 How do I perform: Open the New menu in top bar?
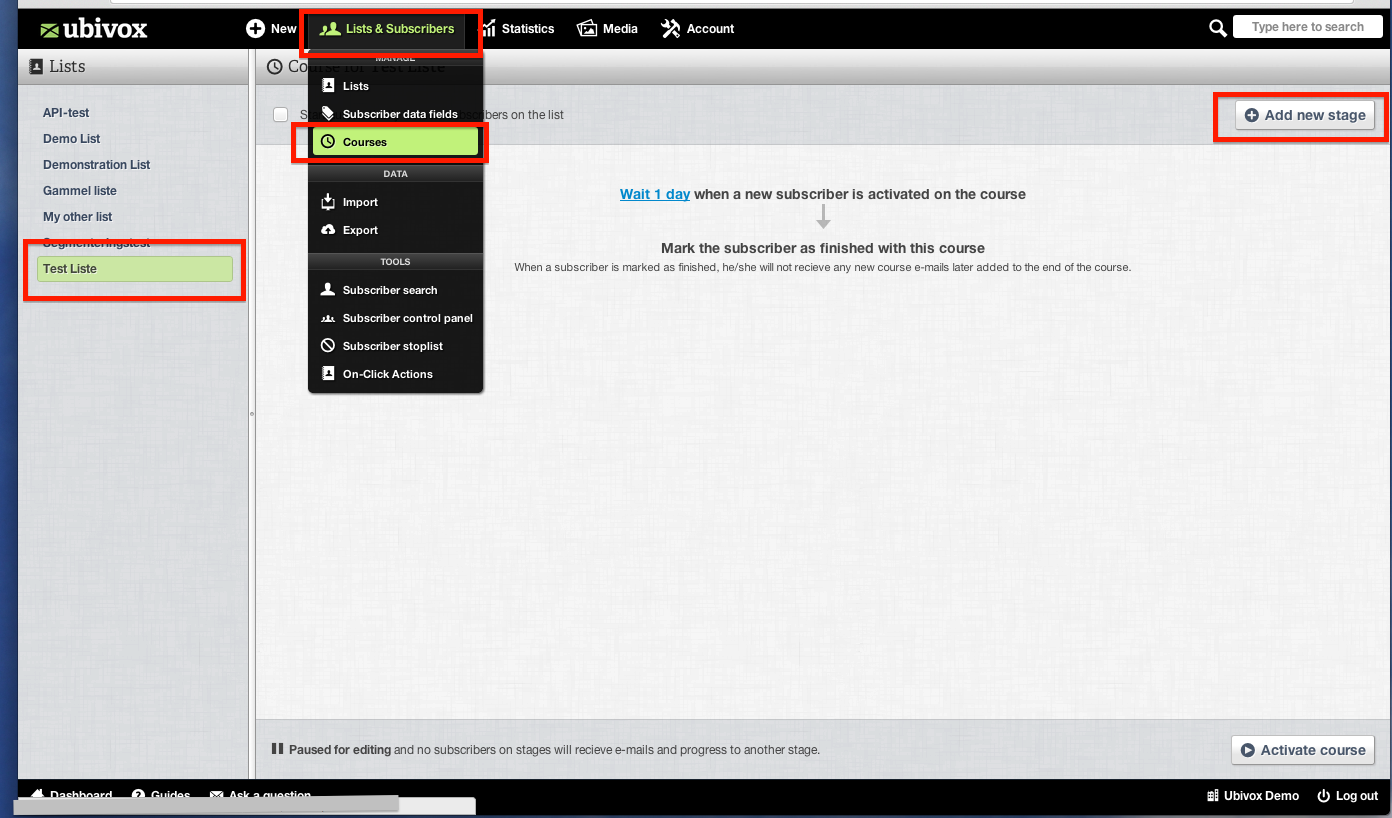(x=272, y=29)
